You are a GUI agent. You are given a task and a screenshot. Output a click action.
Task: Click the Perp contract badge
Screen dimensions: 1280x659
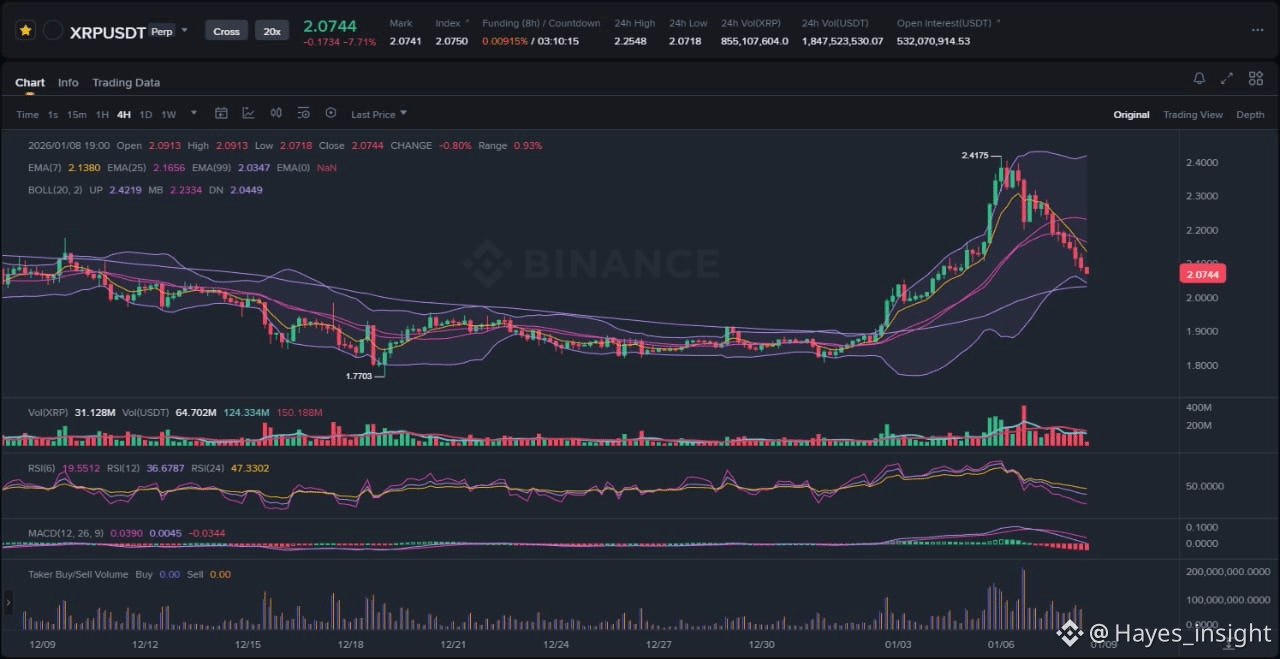click(x=161, y=32)
